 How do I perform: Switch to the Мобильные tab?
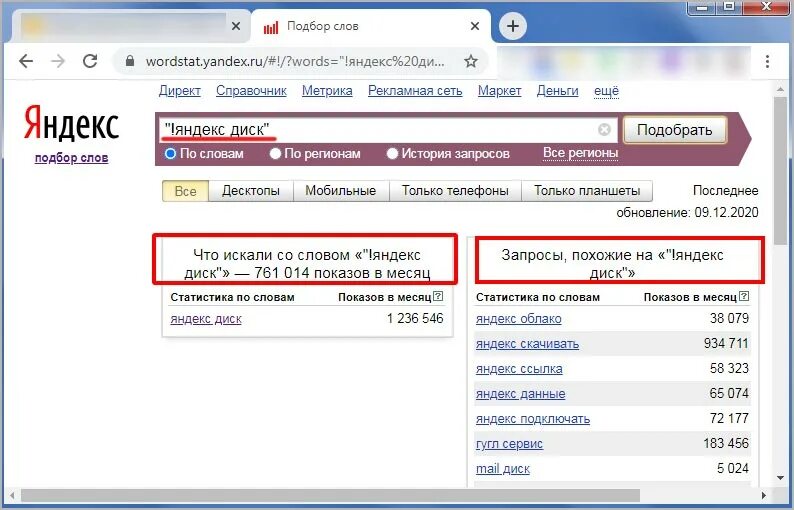[x=341, y=191]
